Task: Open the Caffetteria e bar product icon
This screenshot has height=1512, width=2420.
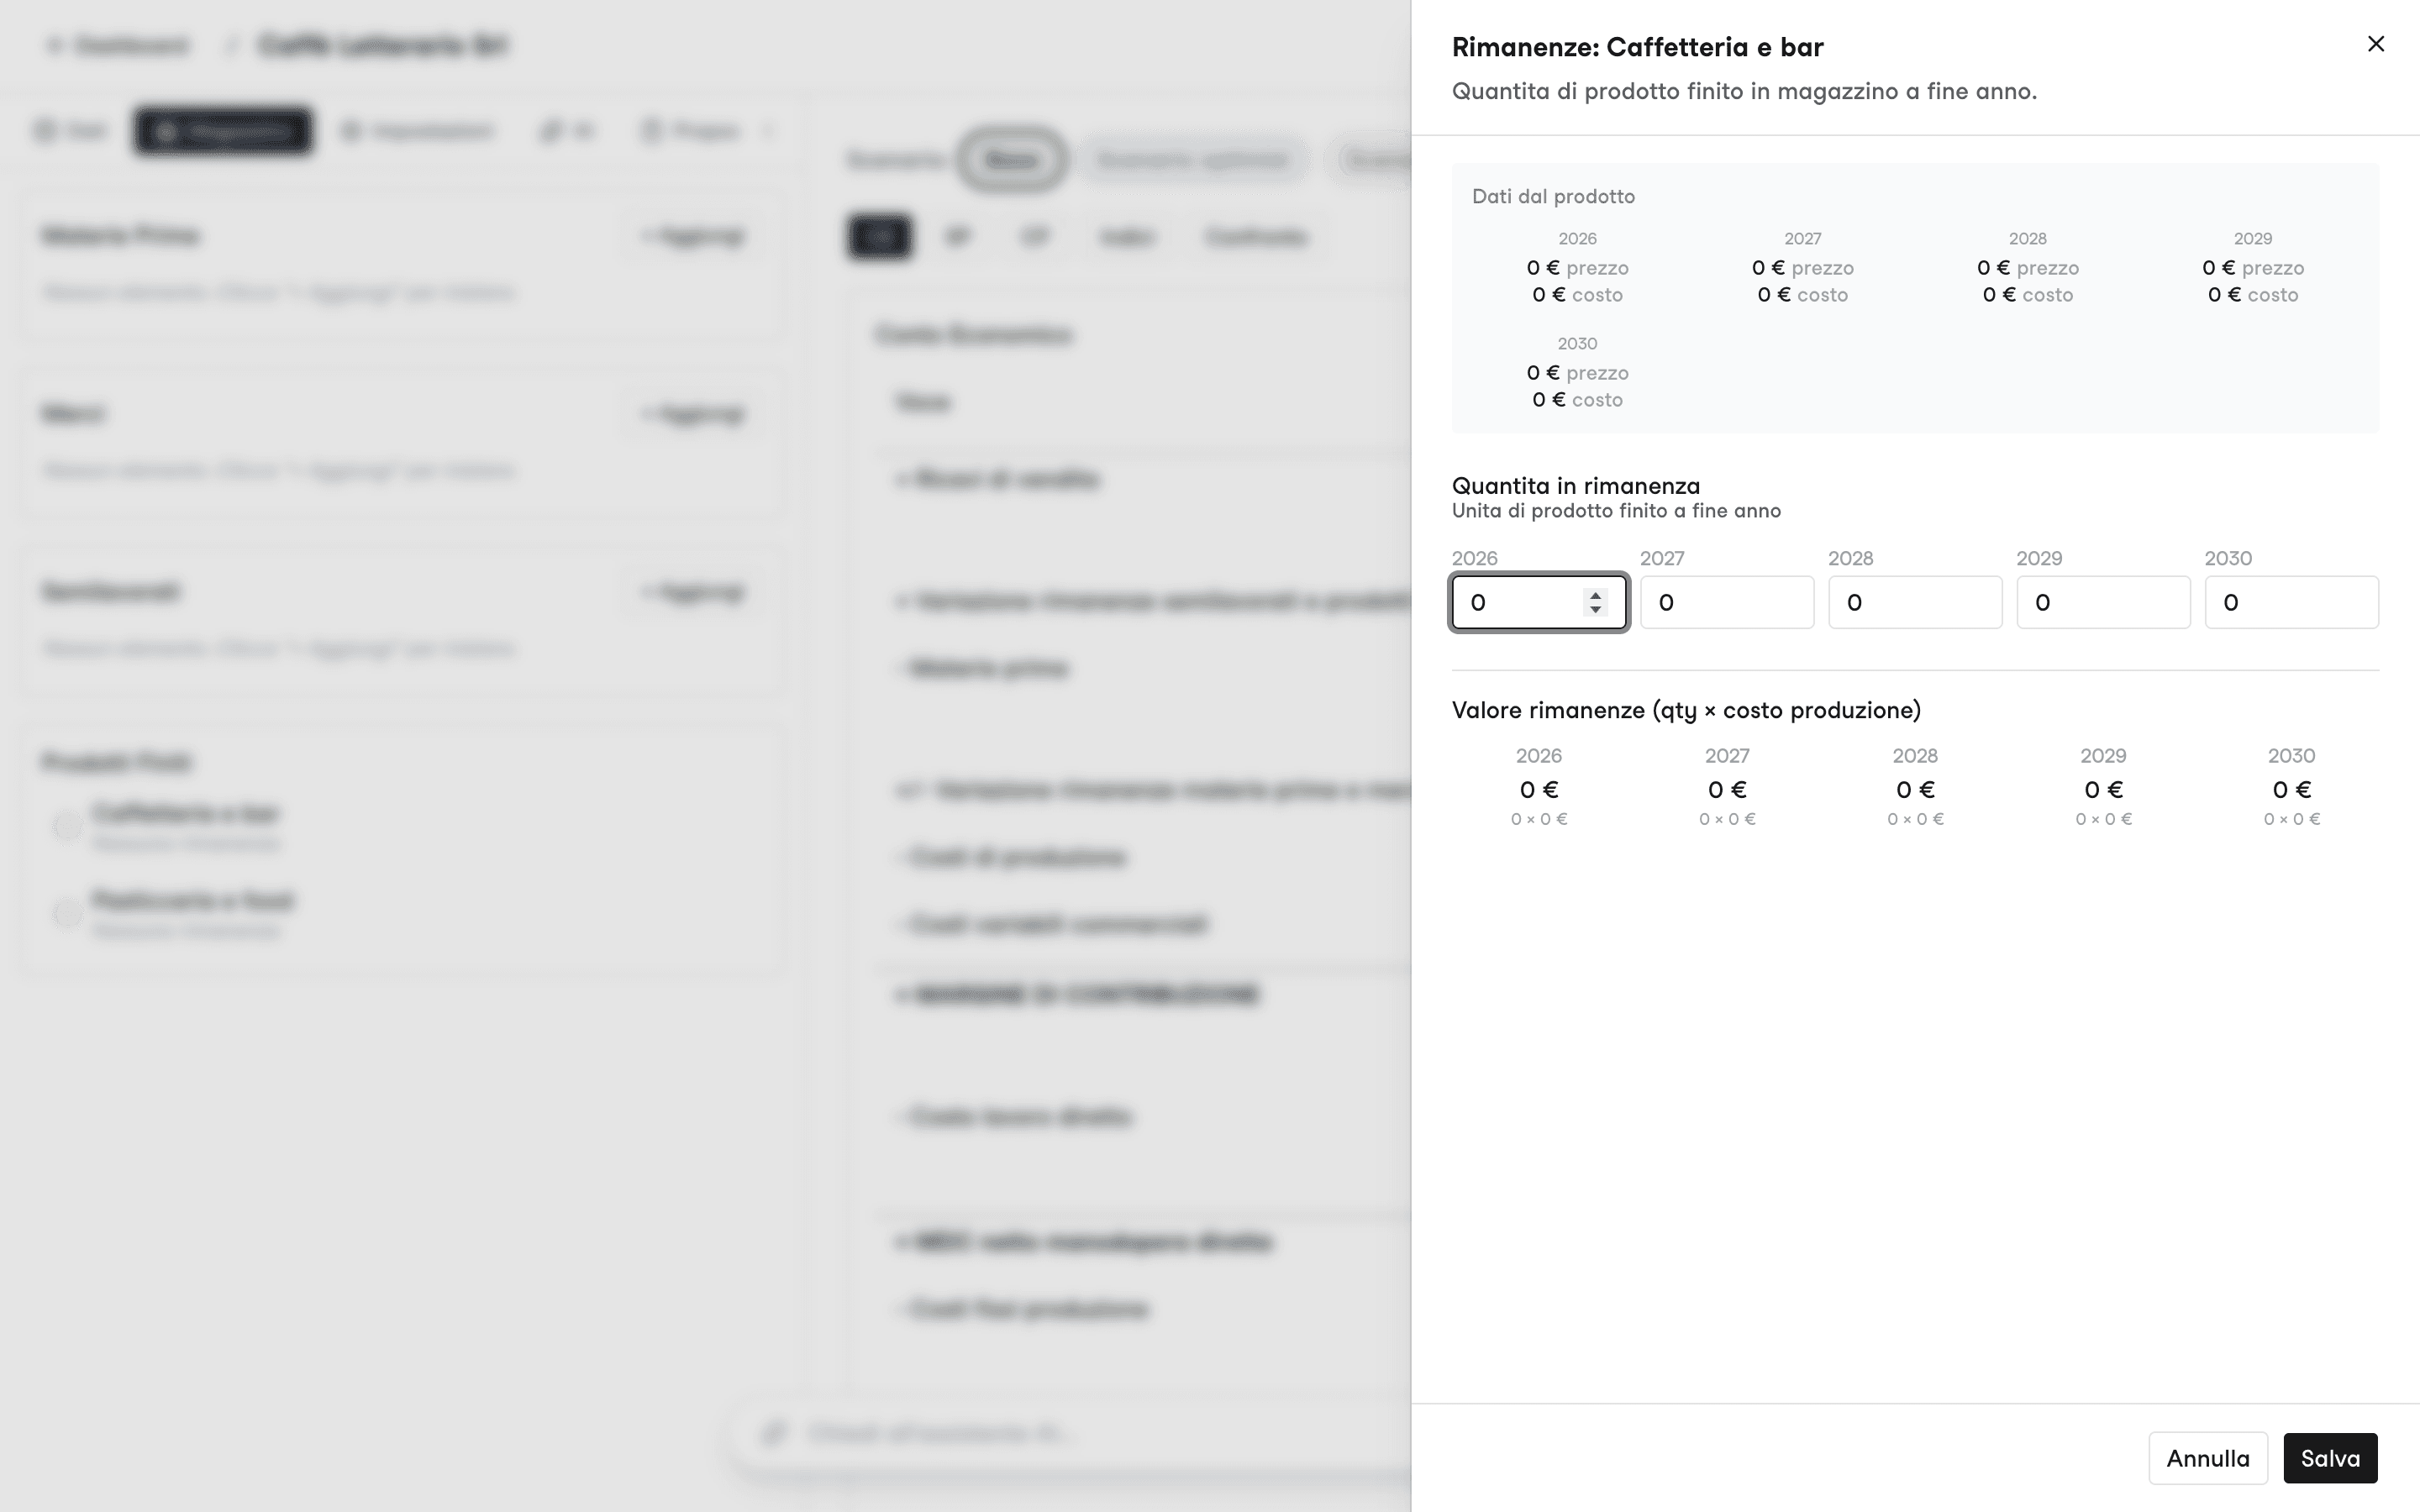Action: click(67, 826)
